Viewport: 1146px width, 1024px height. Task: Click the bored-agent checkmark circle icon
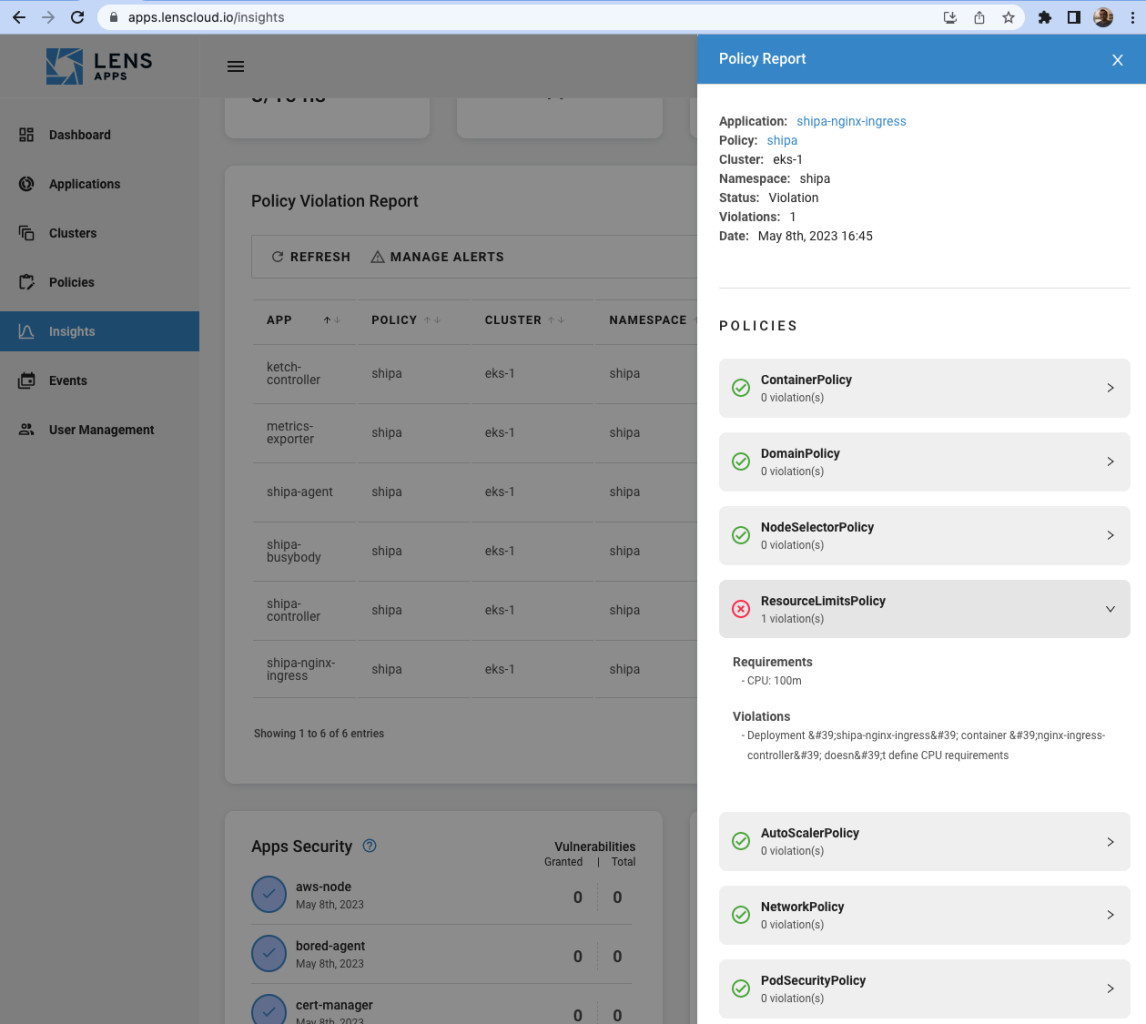tap(269, 954)
